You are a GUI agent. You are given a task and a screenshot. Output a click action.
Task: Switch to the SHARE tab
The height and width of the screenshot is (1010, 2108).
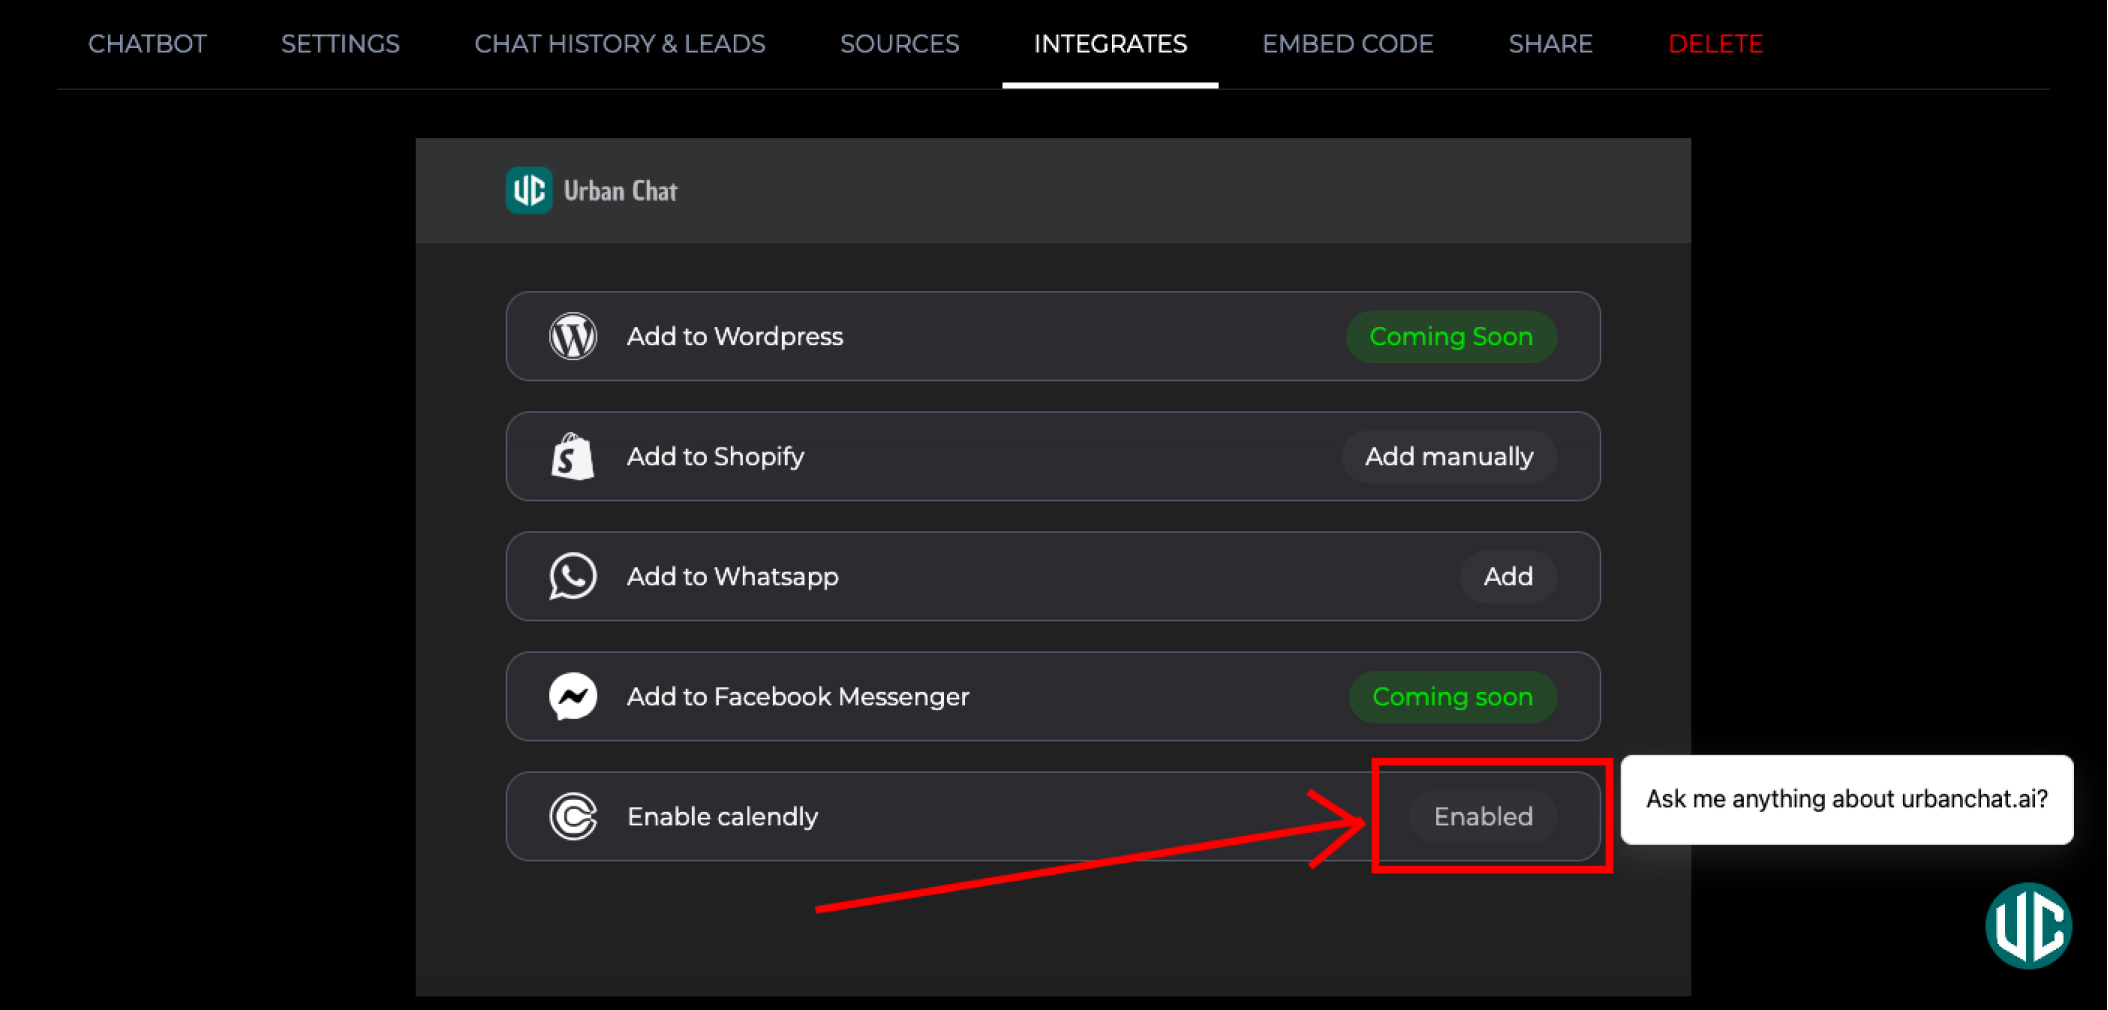1550,44
